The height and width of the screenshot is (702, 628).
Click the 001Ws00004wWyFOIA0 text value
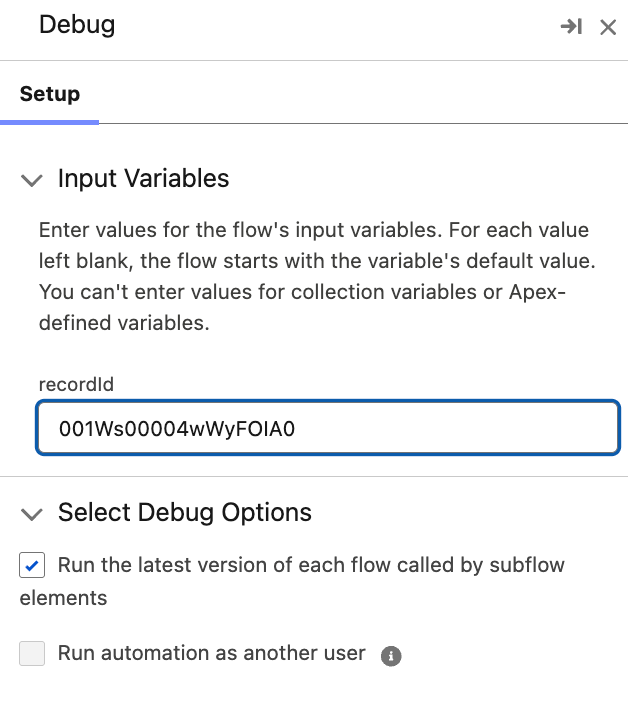pyautogui.click(x=177, y=429)
